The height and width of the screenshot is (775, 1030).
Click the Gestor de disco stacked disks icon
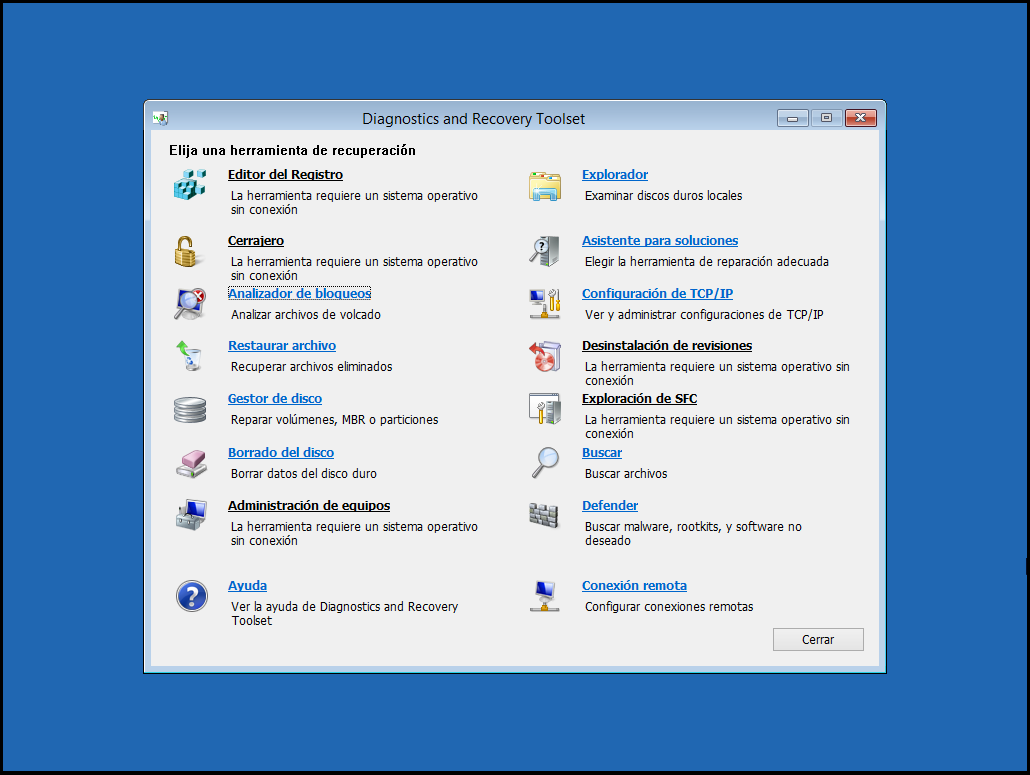(x=190, y=410)
